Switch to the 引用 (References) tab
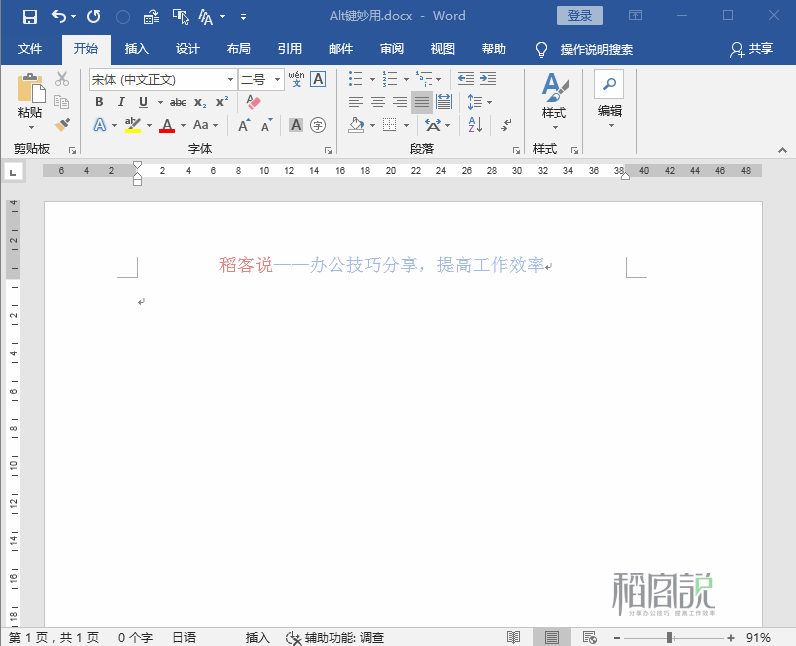The width and height of the screenshot is (796, 646). [x=289, y=49]
